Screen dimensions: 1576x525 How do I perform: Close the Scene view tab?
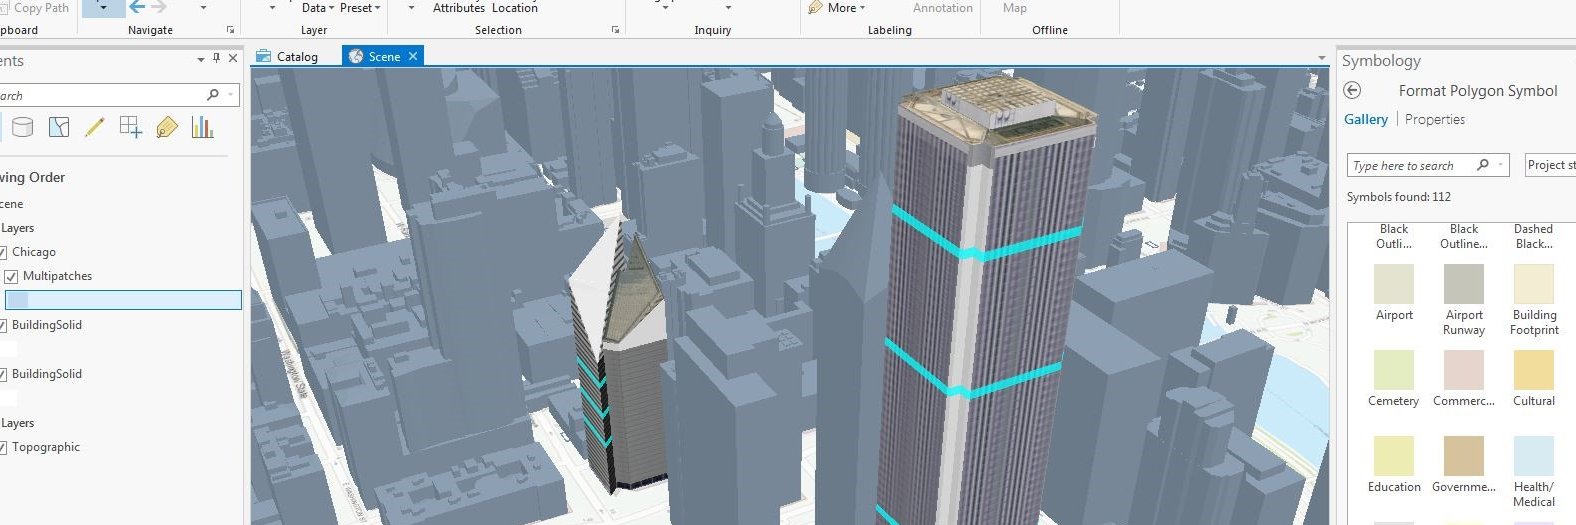click(413, 56)
